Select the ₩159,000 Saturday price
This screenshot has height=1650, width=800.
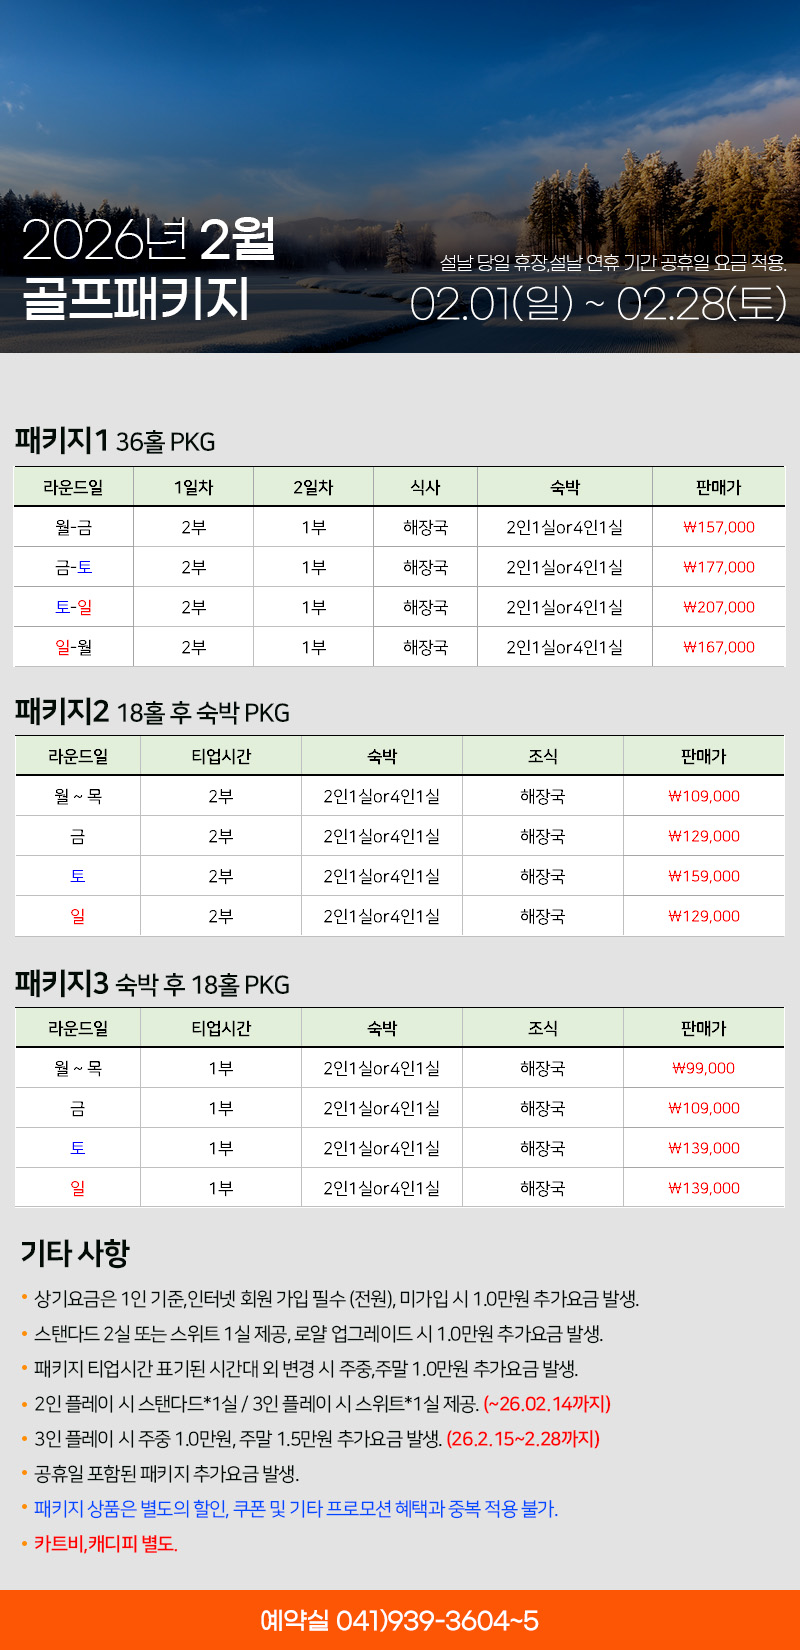(x=704, y=876)
